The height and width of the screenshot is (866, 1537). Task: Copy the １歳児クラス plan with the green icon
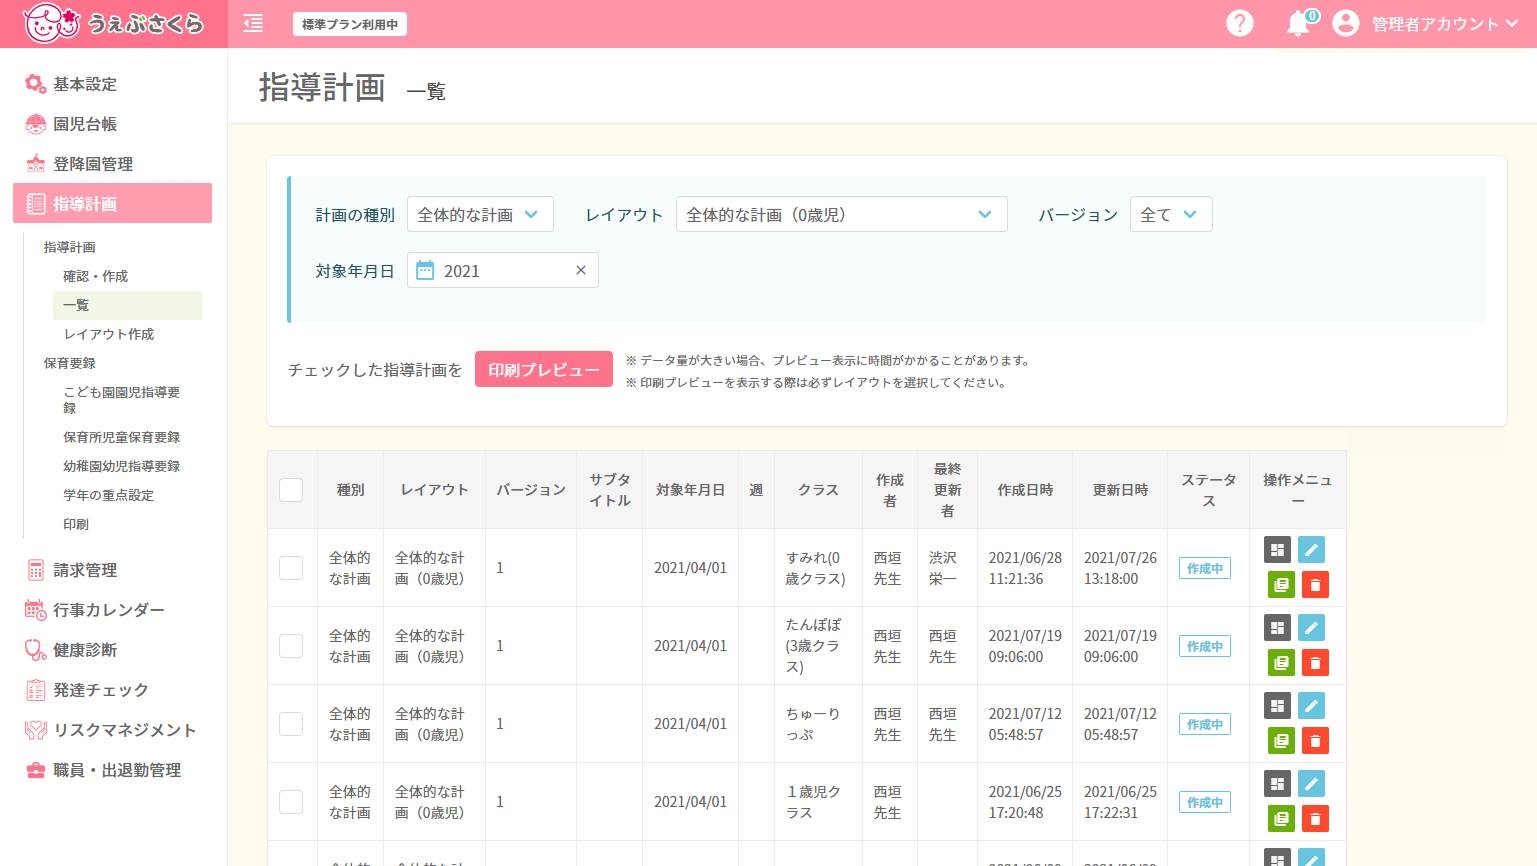1281,818
